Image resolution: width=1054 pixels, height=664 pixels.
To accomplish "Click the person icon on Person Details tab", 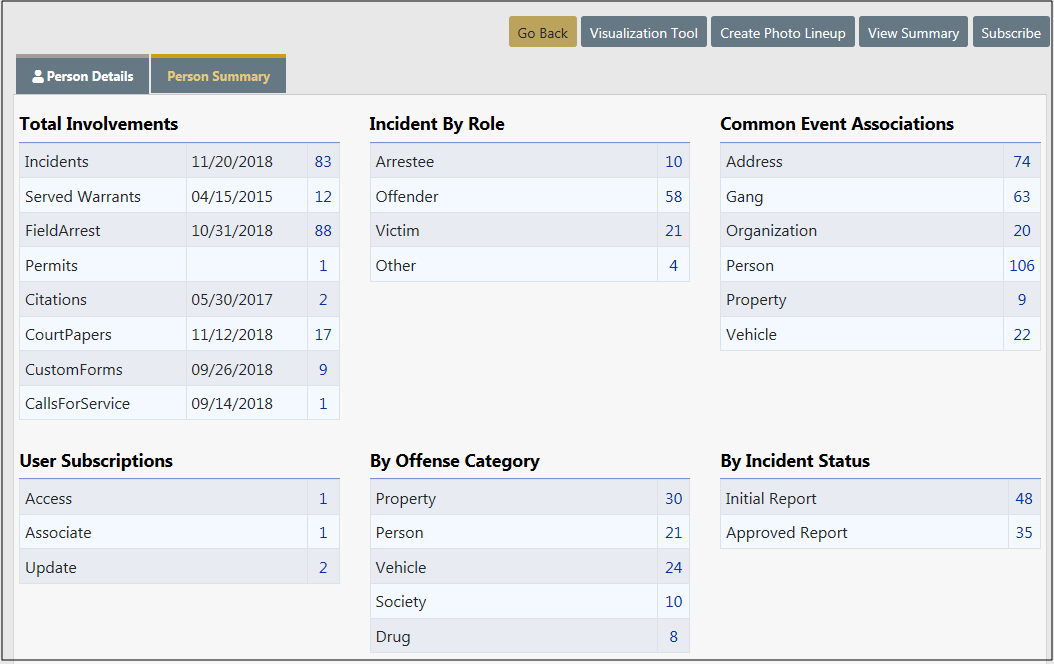I will pos(38,76).
